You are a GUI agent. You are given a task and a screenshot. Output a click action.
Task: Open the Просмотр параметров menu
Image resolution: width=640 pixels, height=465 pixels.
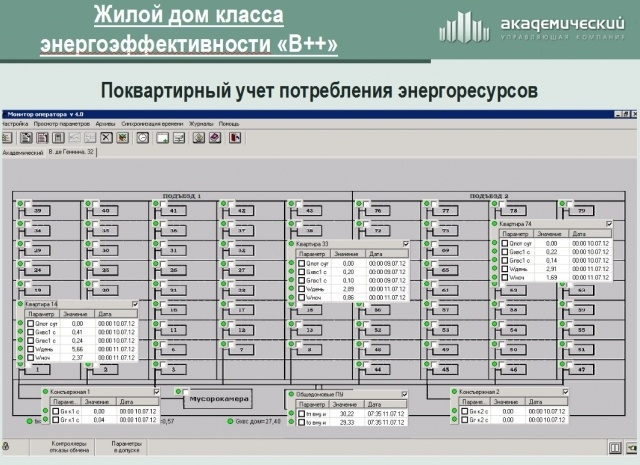[62, 124]
